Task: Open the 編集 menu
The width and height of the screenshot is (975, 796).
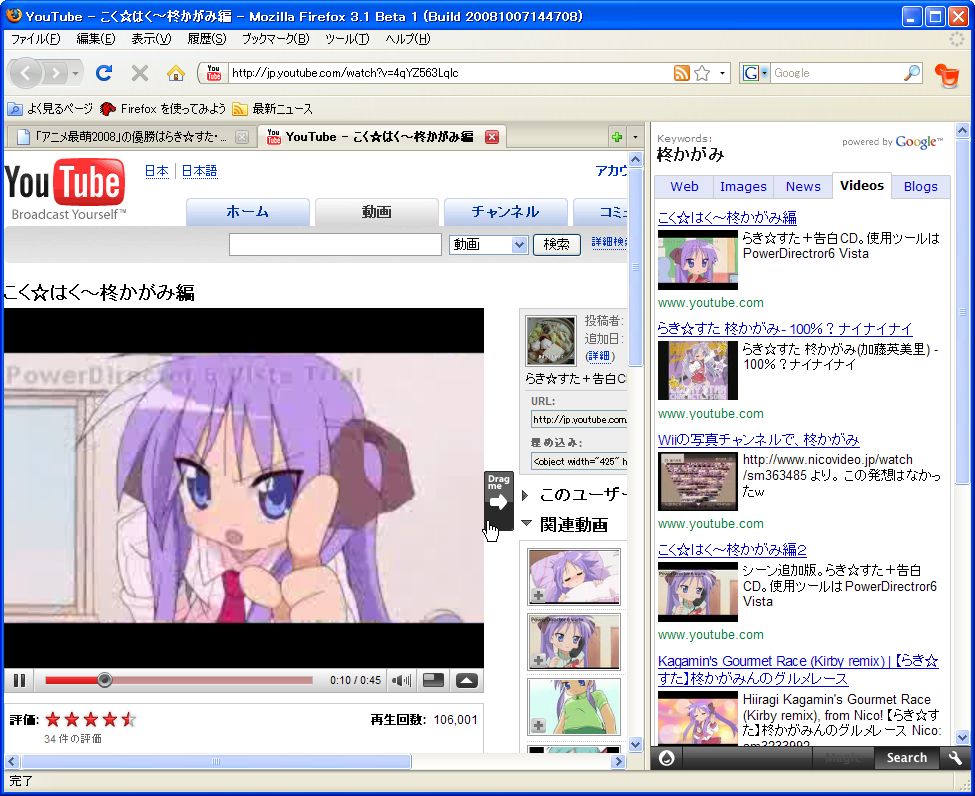Action: (96, 39)
